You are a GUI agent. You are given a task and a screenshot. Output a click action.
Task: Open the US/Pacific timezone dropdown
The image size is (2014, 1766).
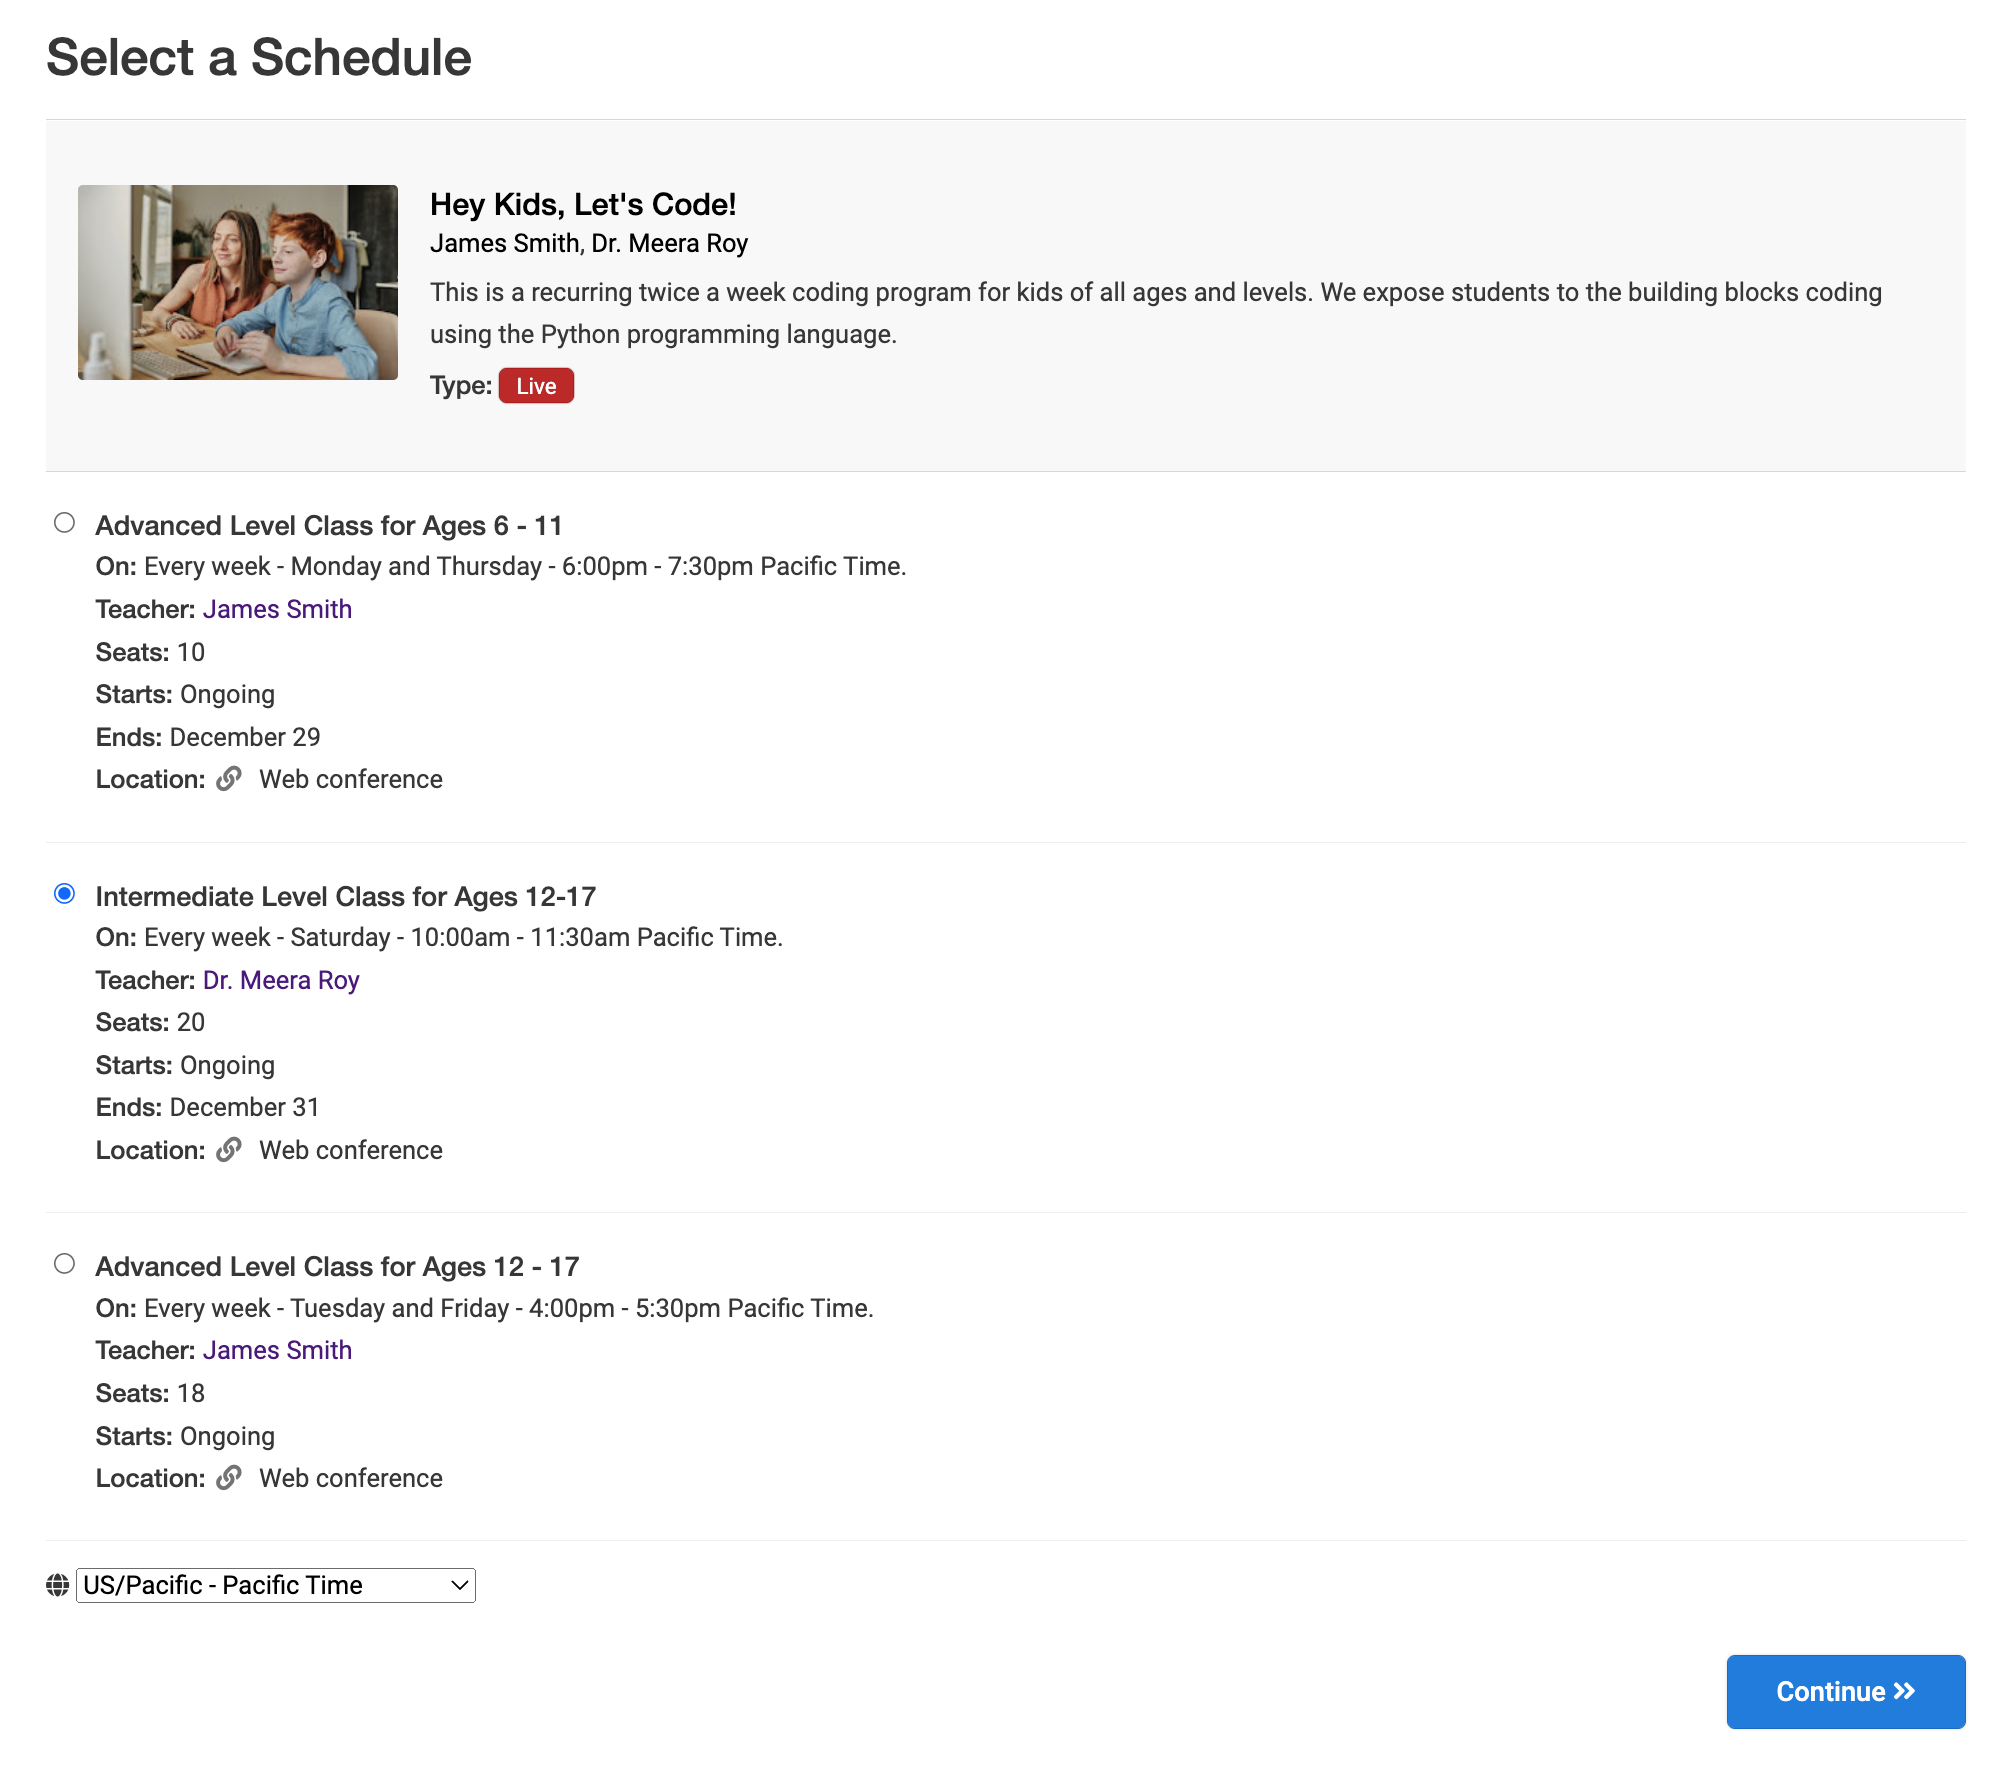277,1584
